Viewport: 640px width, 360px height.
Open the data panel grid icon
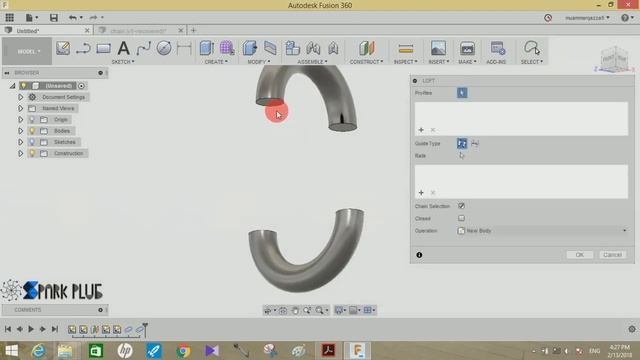tap(9, 18)
